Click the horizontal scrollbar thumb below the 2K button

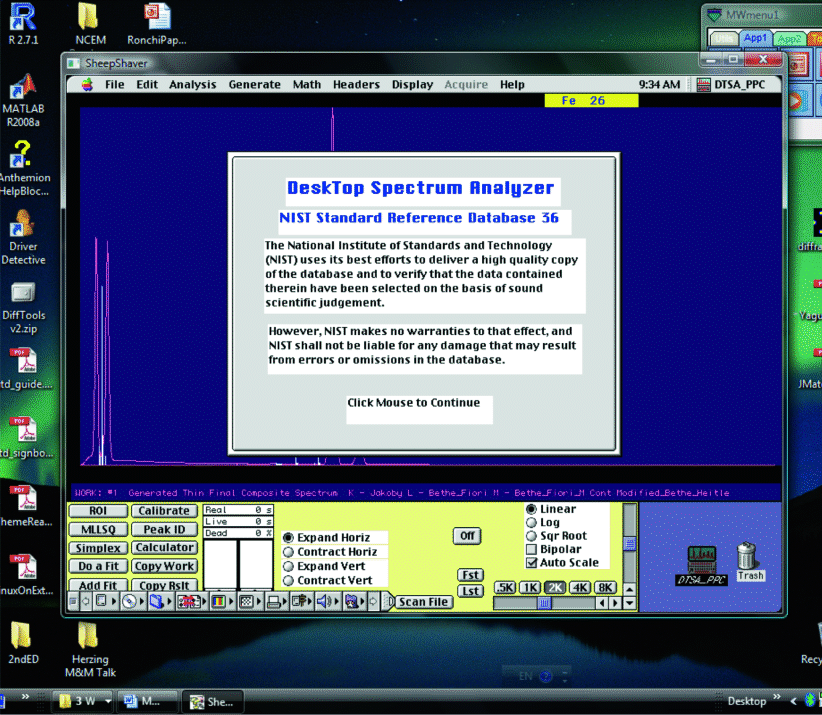pyautogui.click(x=544, y=603)
